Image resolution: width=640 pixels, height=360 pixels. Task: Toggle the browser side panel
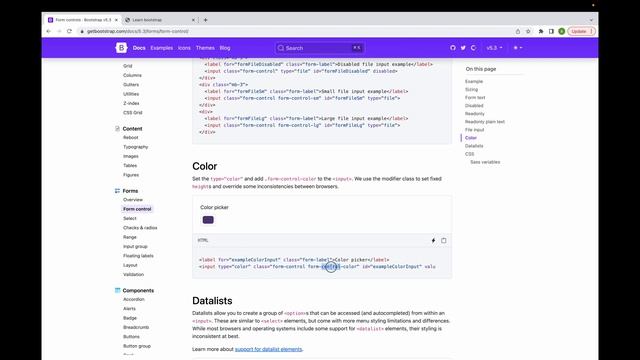click(x=551, y=31)
